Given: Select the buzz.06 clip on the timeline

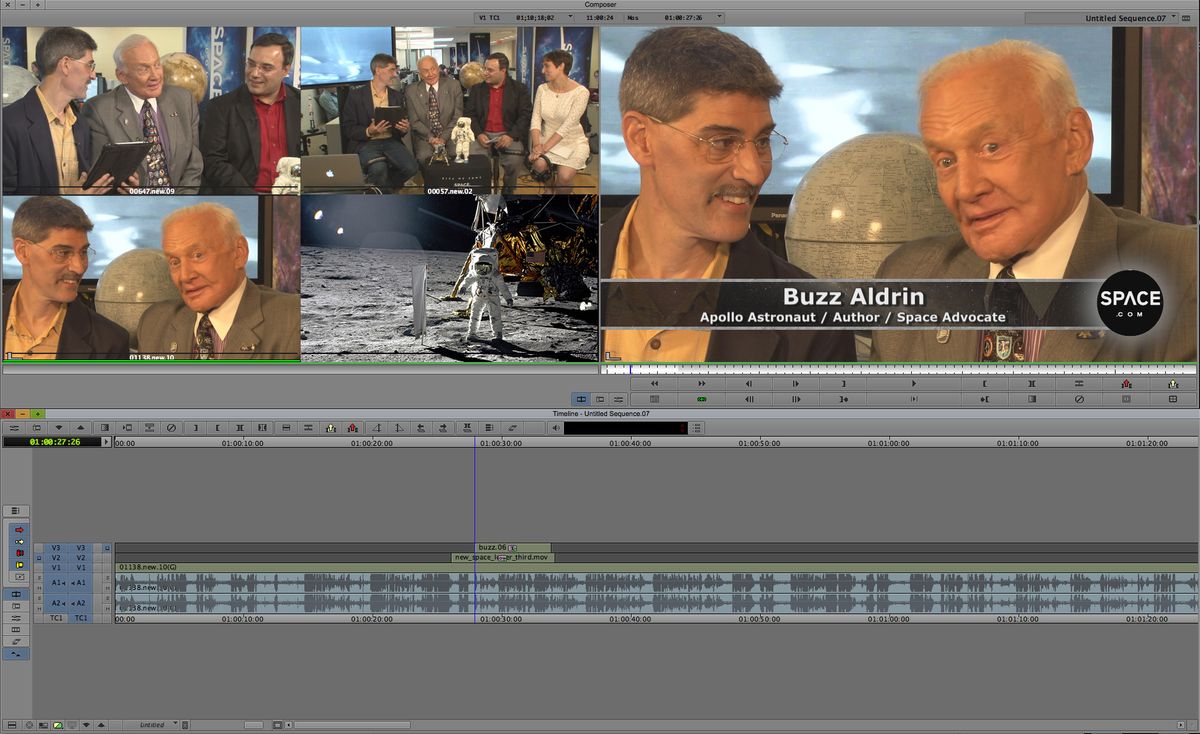Looking at the screenshot, I should (510, 547).
